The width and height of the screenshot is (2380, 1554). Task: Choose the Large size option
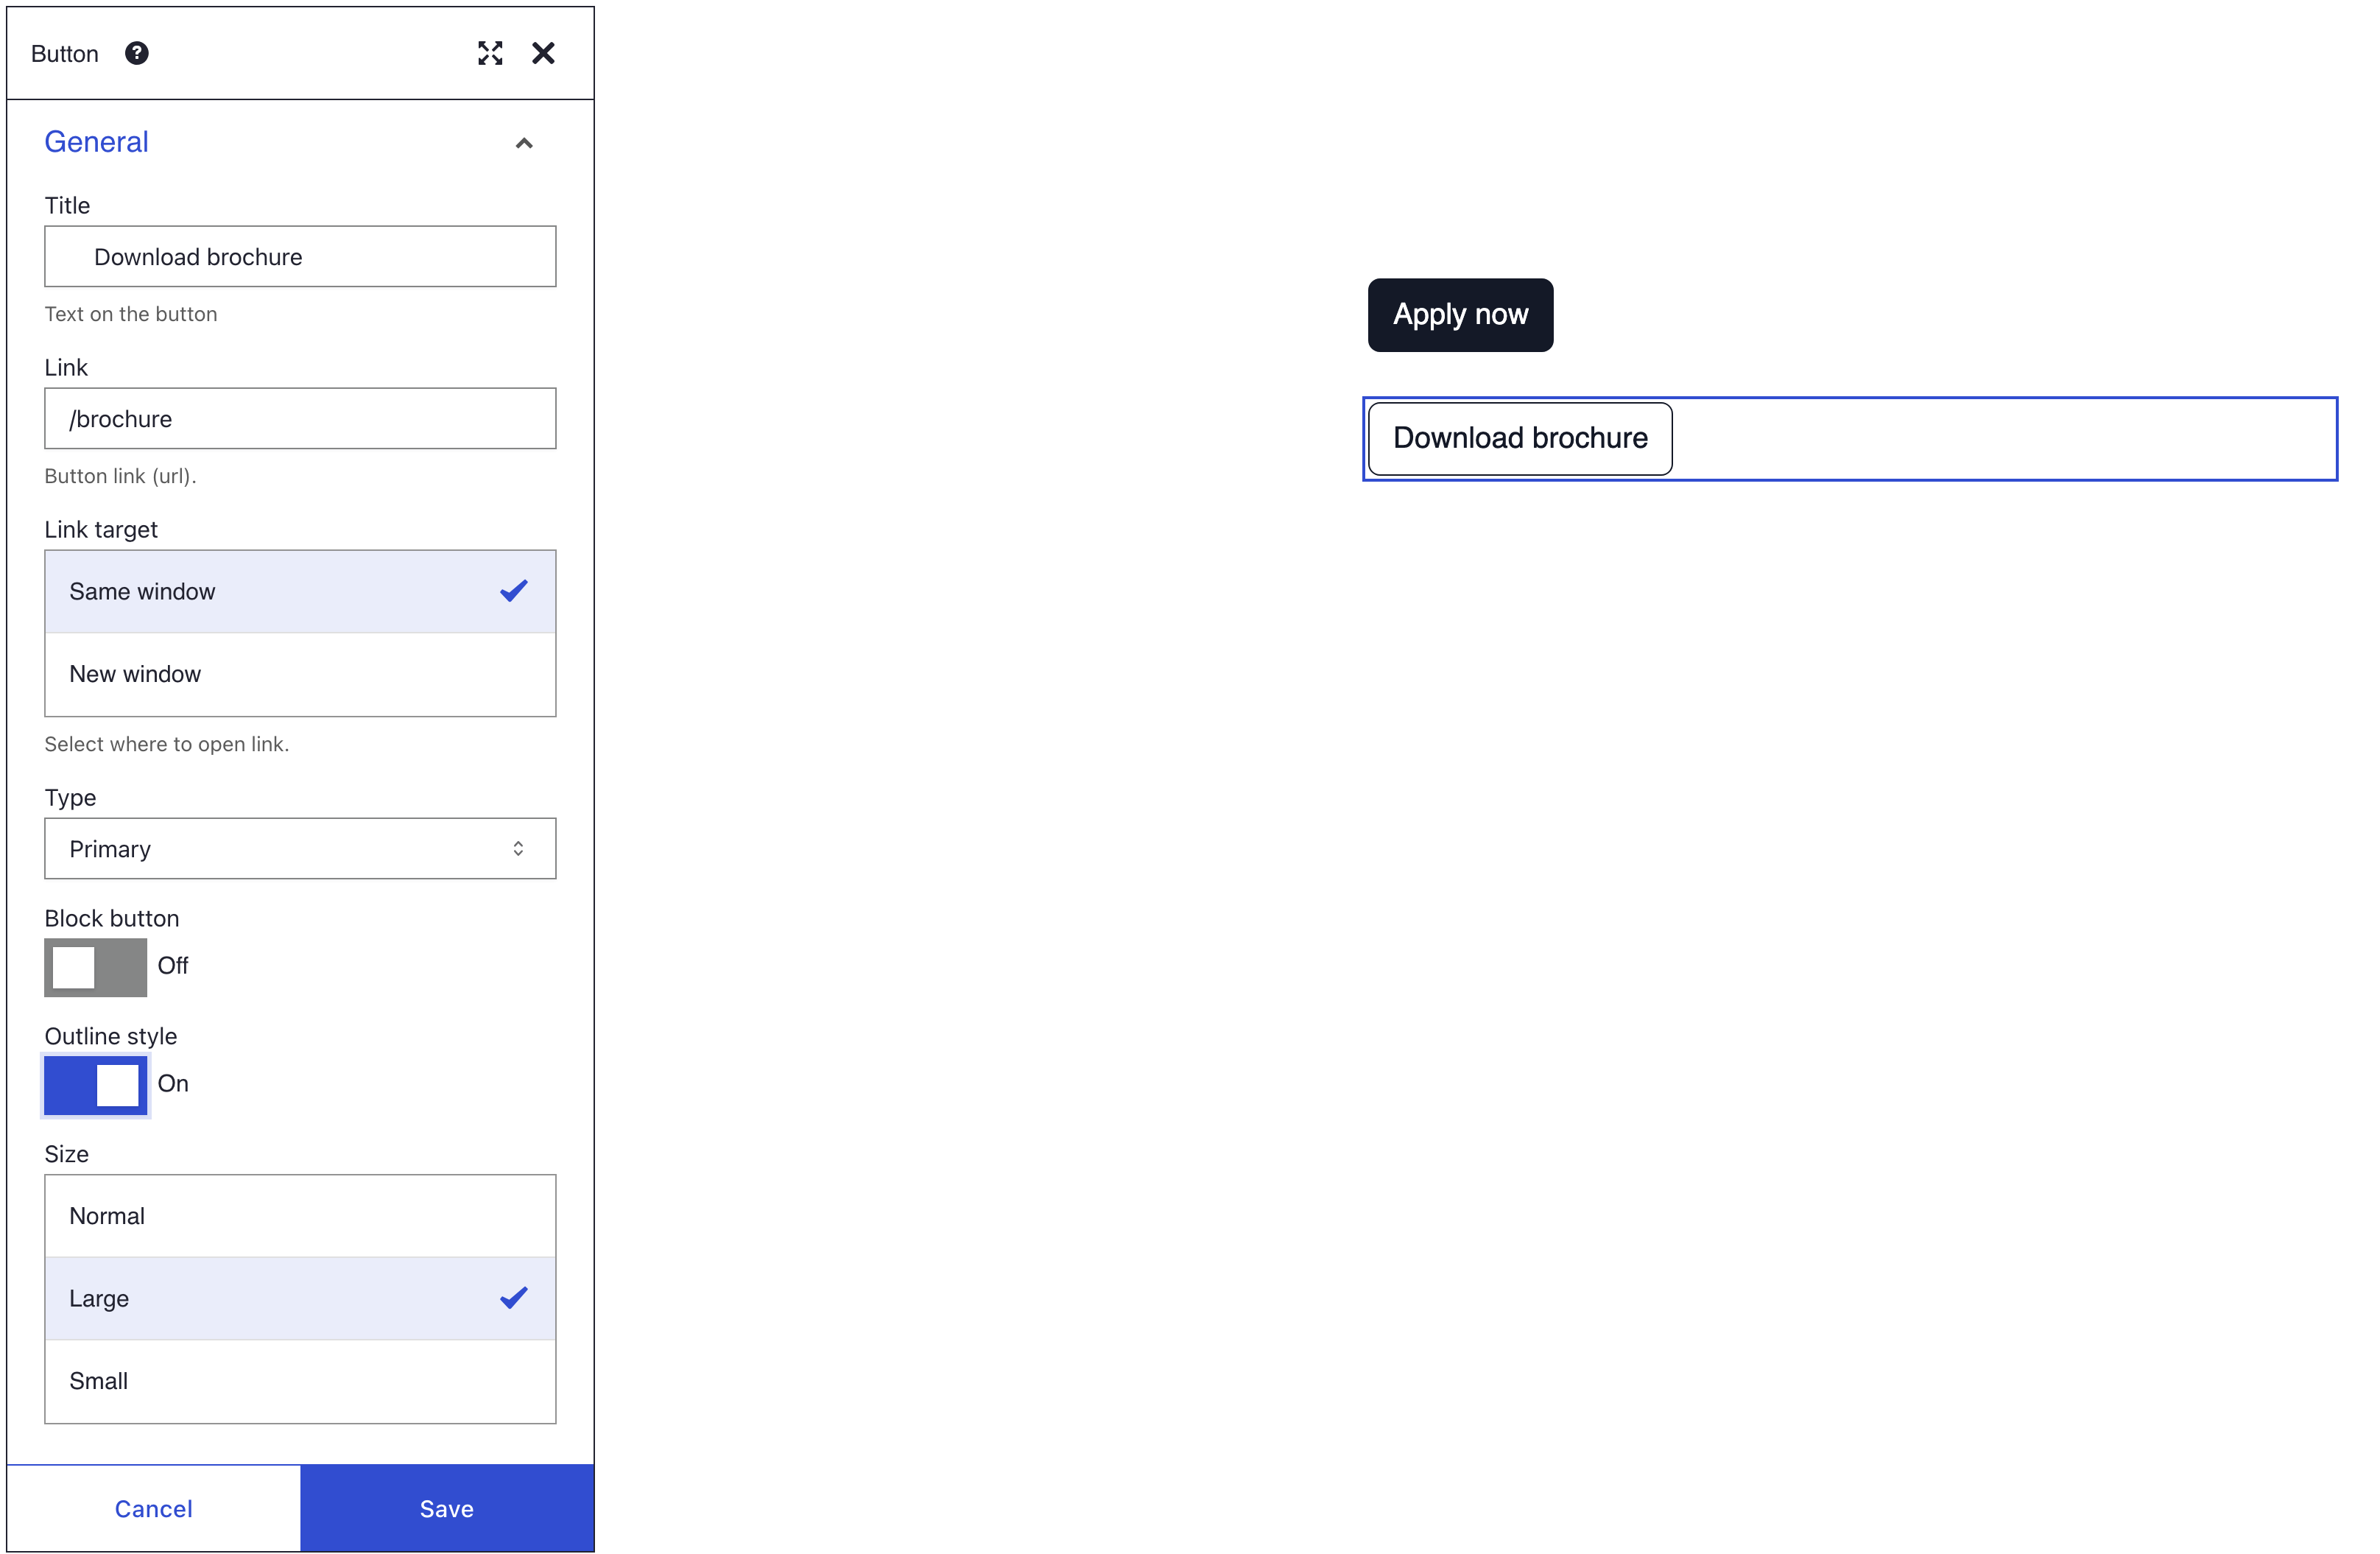tap(300, 1298)
